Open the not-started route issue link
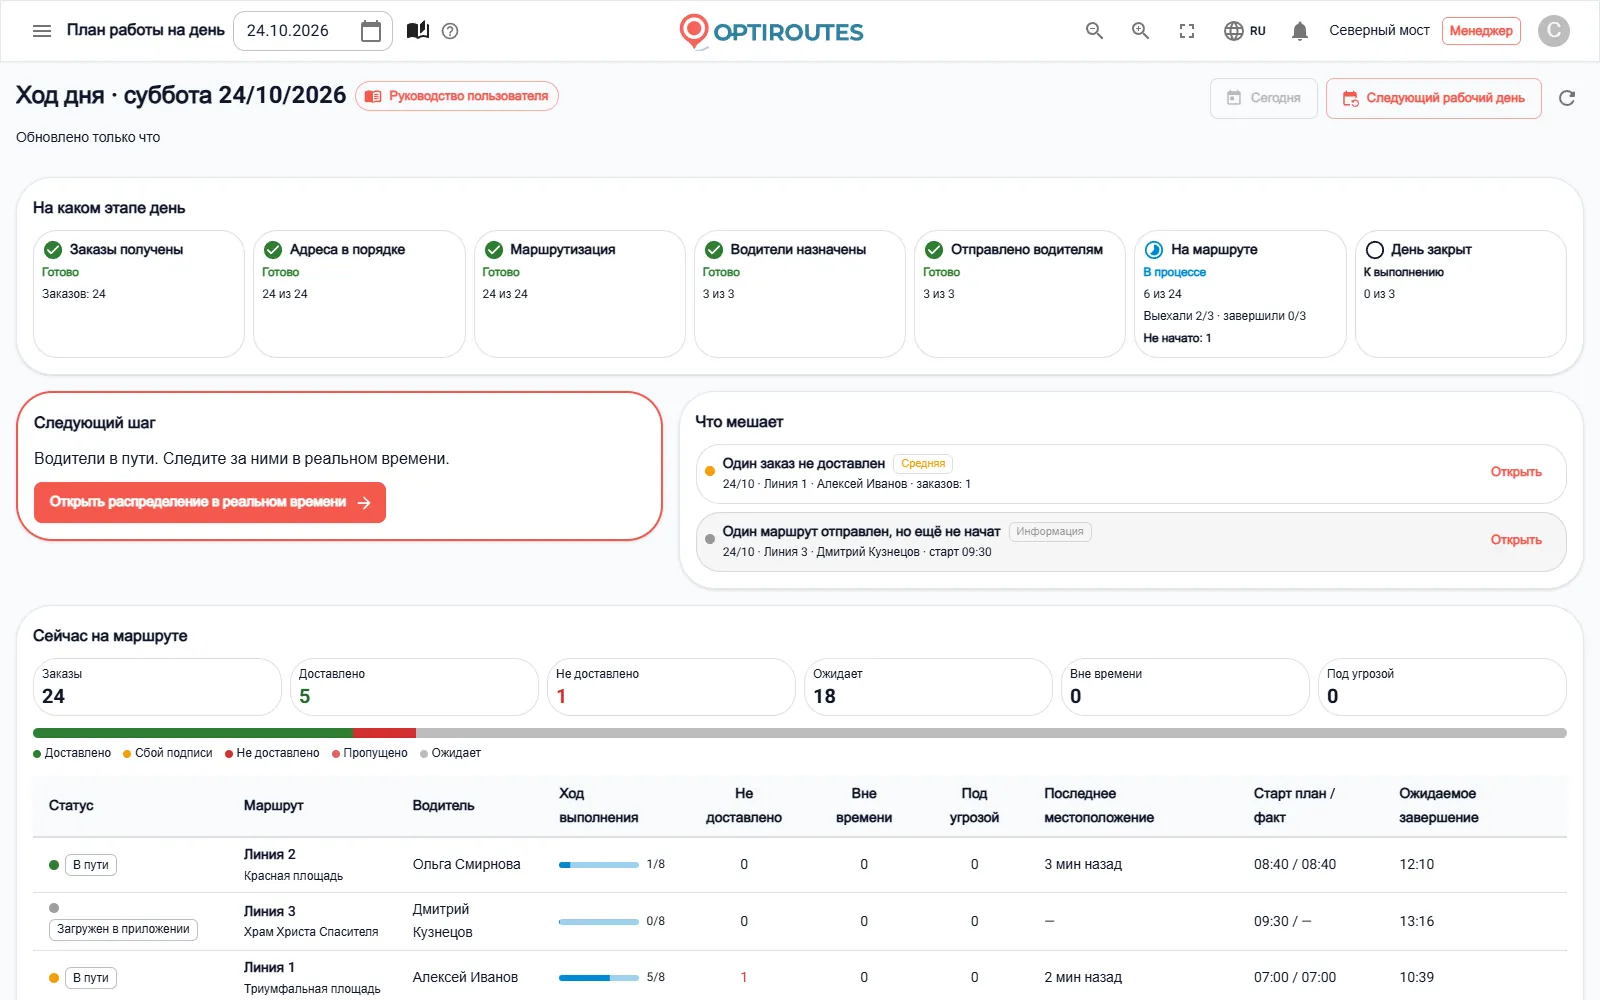Viewport: 1600px width, 1000px height. pos(1516,540)
